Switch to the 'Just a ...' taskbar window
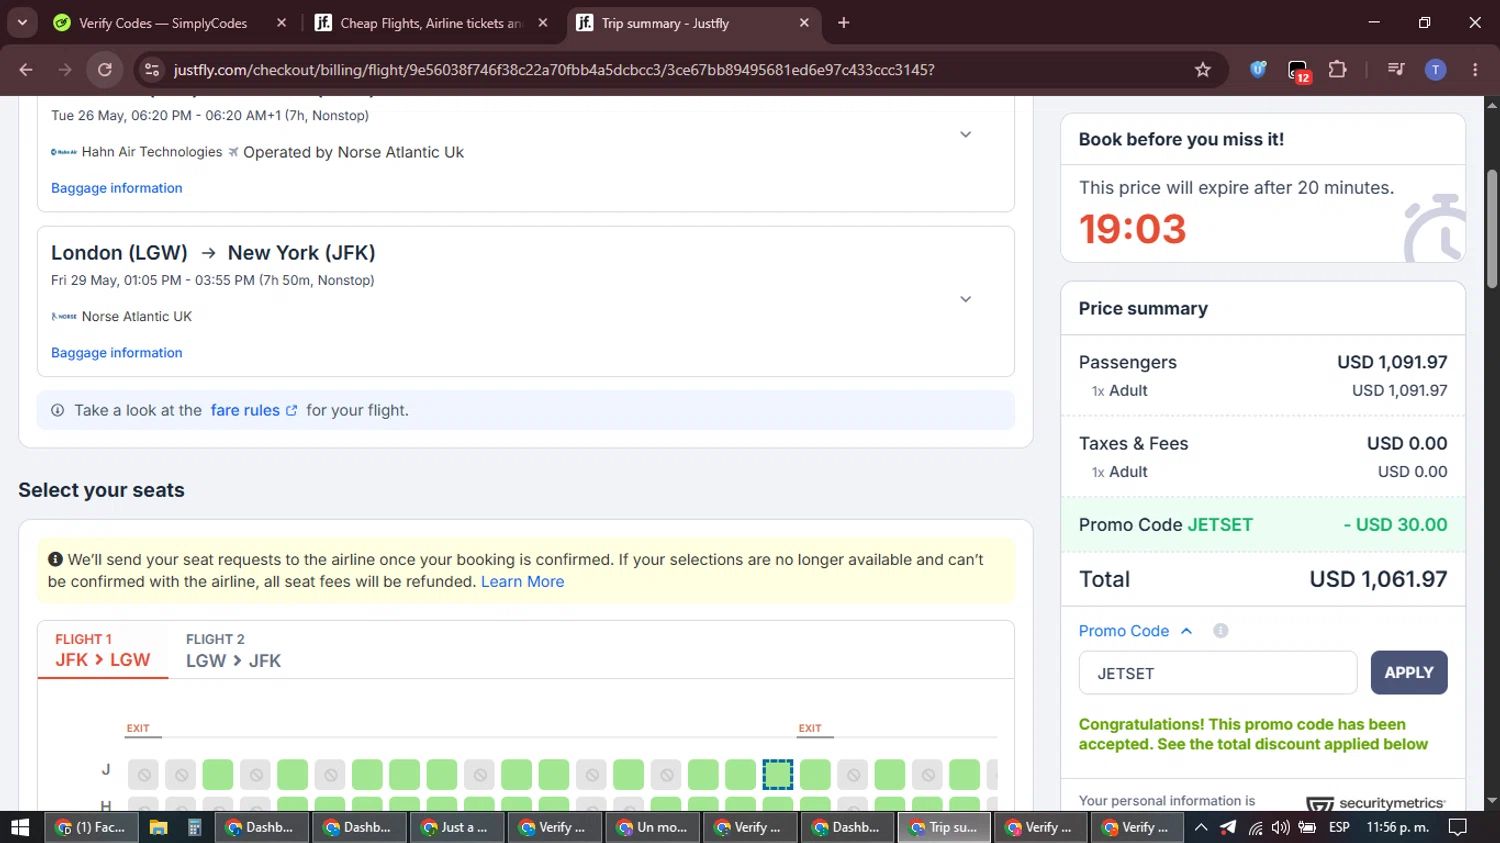The width and height of the screenshot is (1500, 843). (455, 827)
